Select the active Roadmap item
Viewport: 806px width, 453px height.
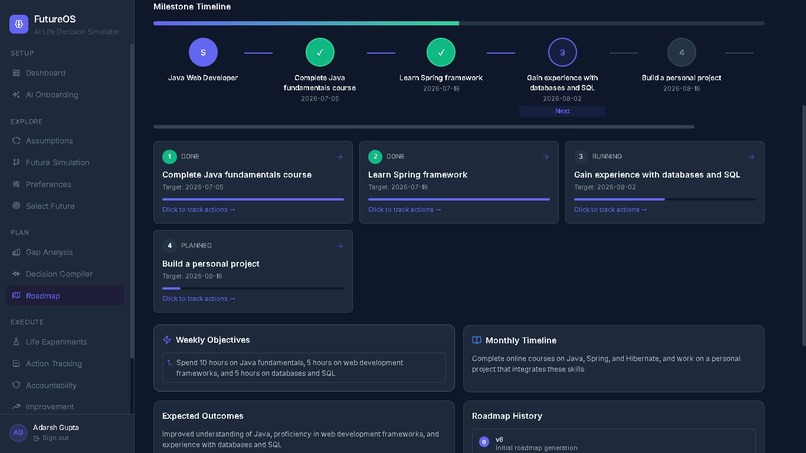point(65,296)
